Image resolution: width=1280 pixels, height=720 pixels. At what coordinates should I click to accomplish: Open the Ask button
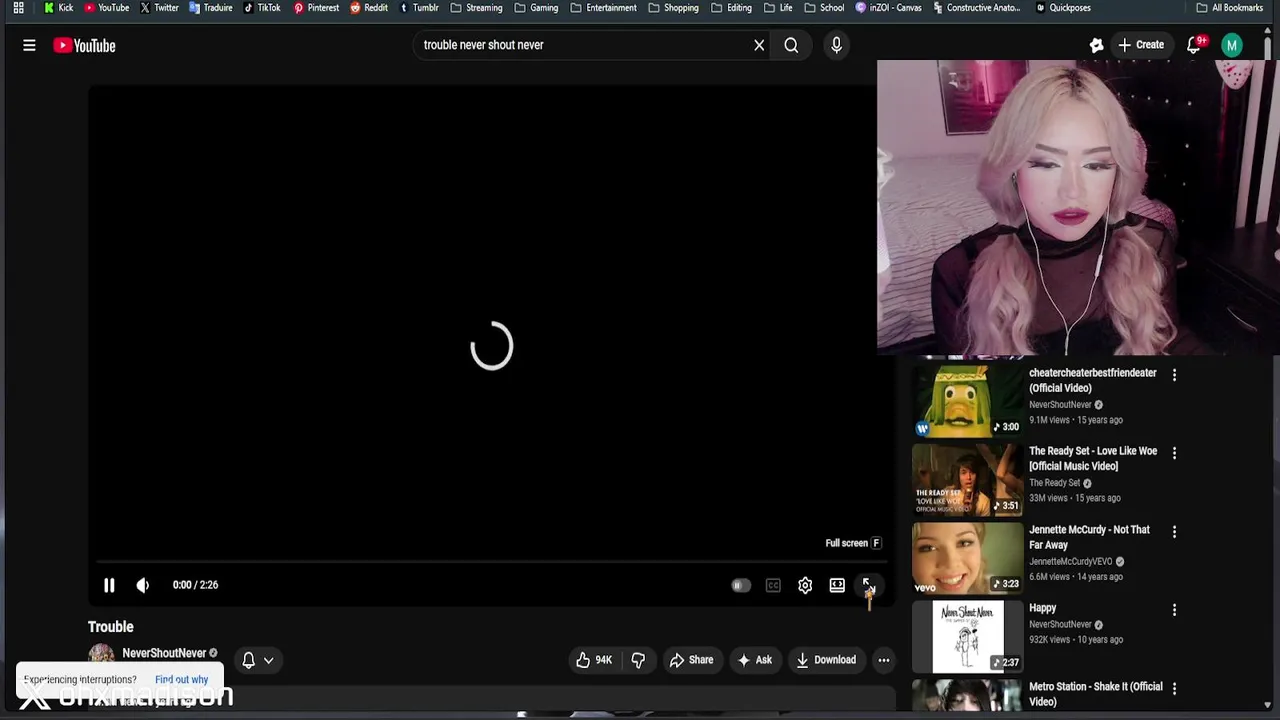pos(754,660)
